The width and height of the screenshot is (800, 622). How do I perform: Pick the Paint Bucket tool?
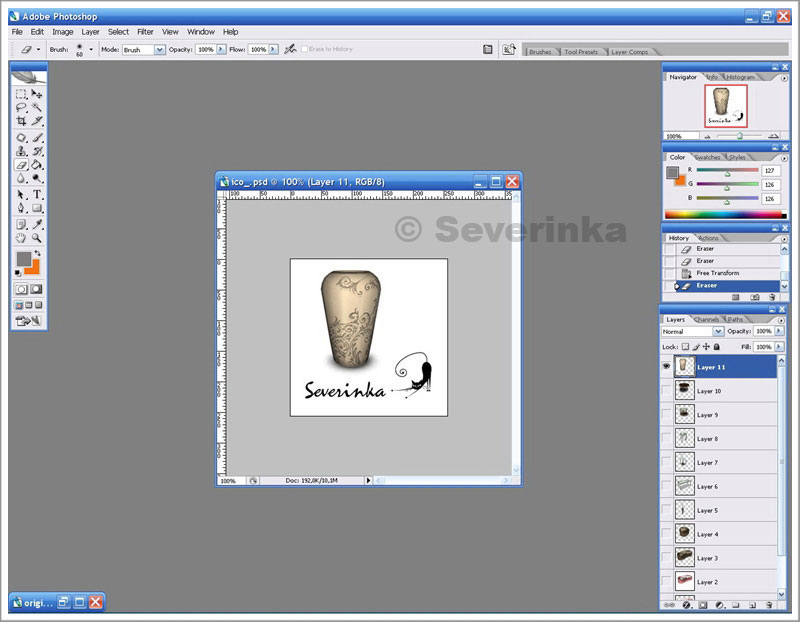tap(37, 164)
